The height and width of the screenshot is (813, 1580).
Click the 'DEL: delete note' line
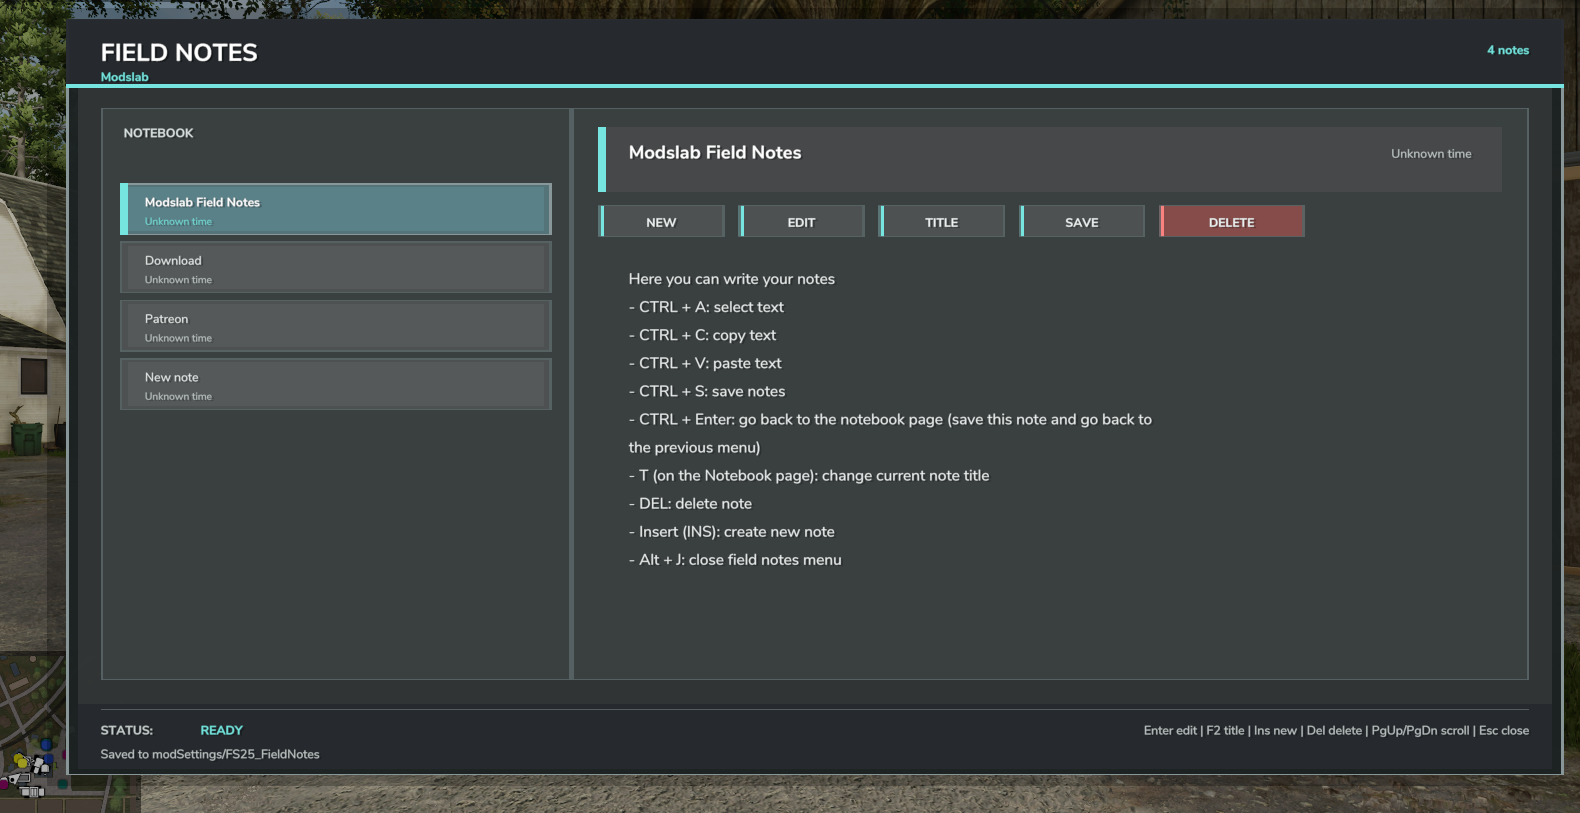coord(690,503)
